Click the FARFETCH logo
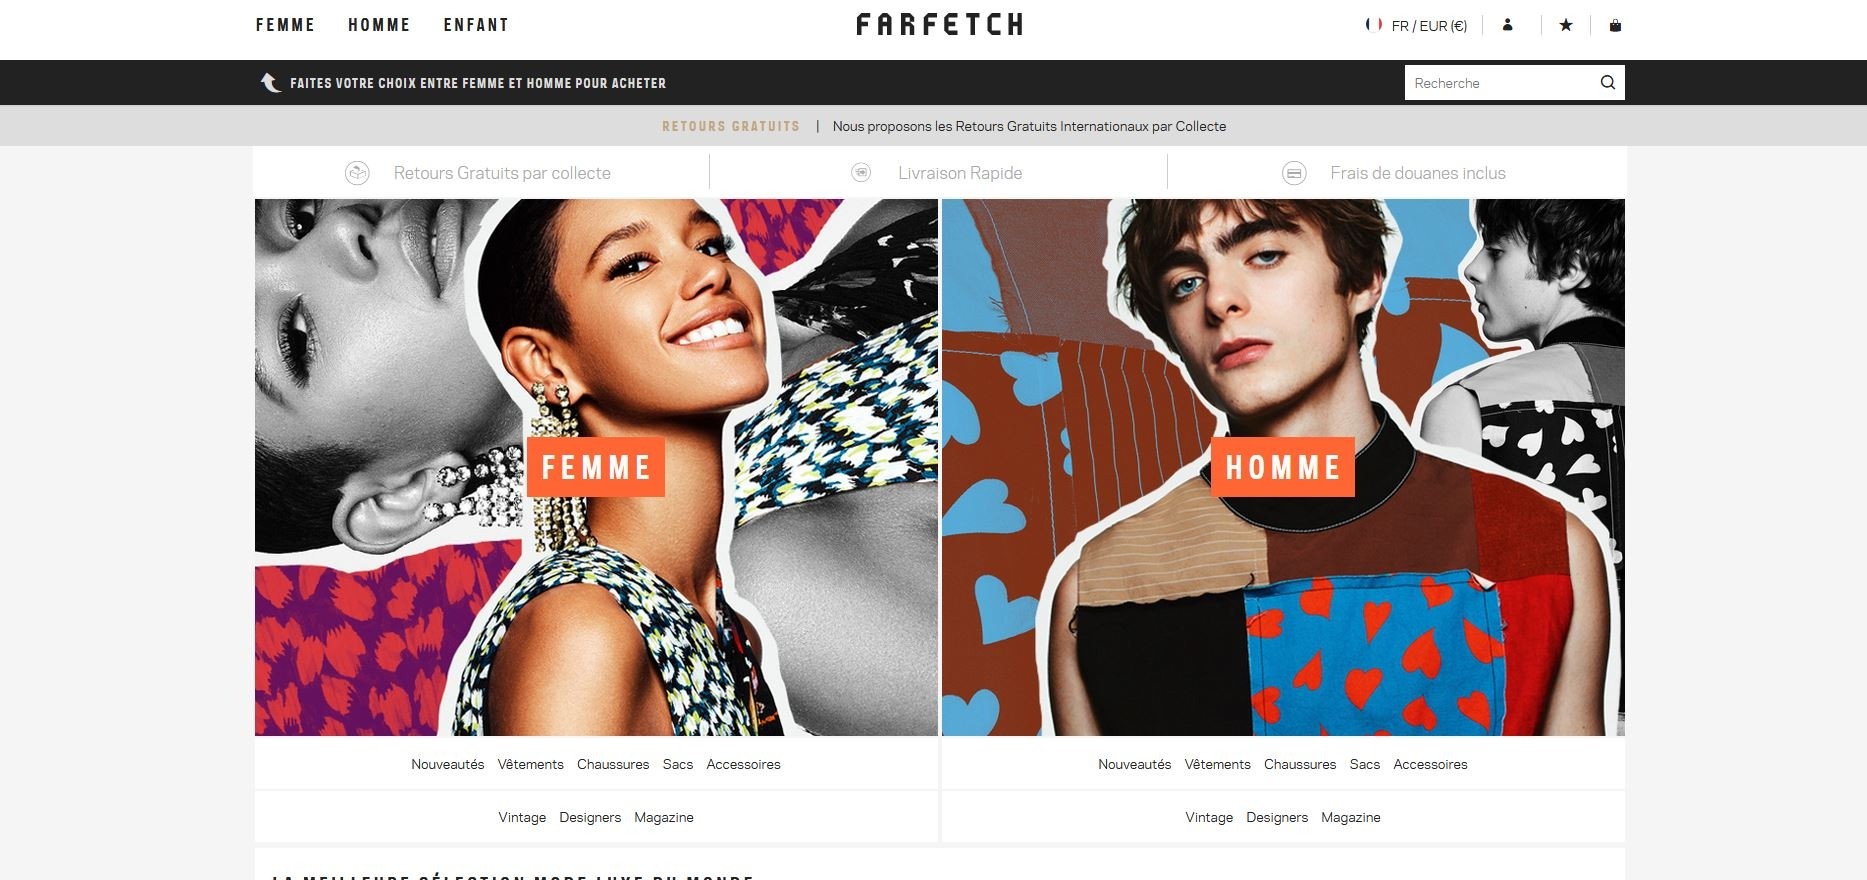The height and width of the screenshot is (880, 1867). [x=940, y=25]
